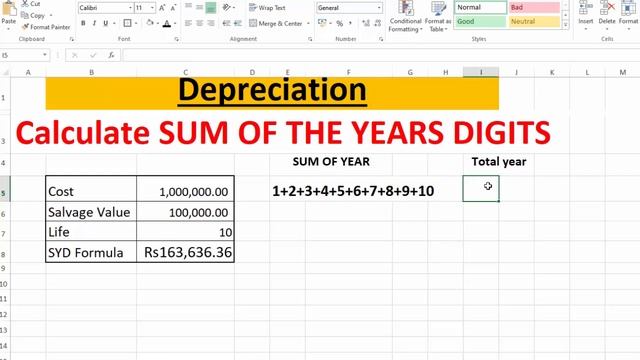The width and height of the screenshot is (640, 360).
Task: Apply the Bad cell style
Action: [534, 7]
